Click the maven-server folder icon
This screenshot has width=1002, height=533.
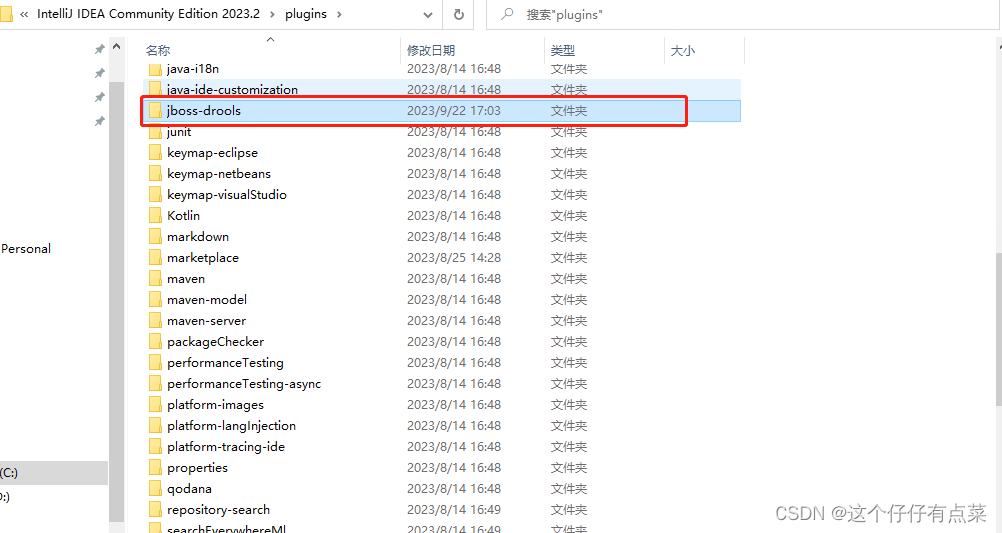[155, 321]
